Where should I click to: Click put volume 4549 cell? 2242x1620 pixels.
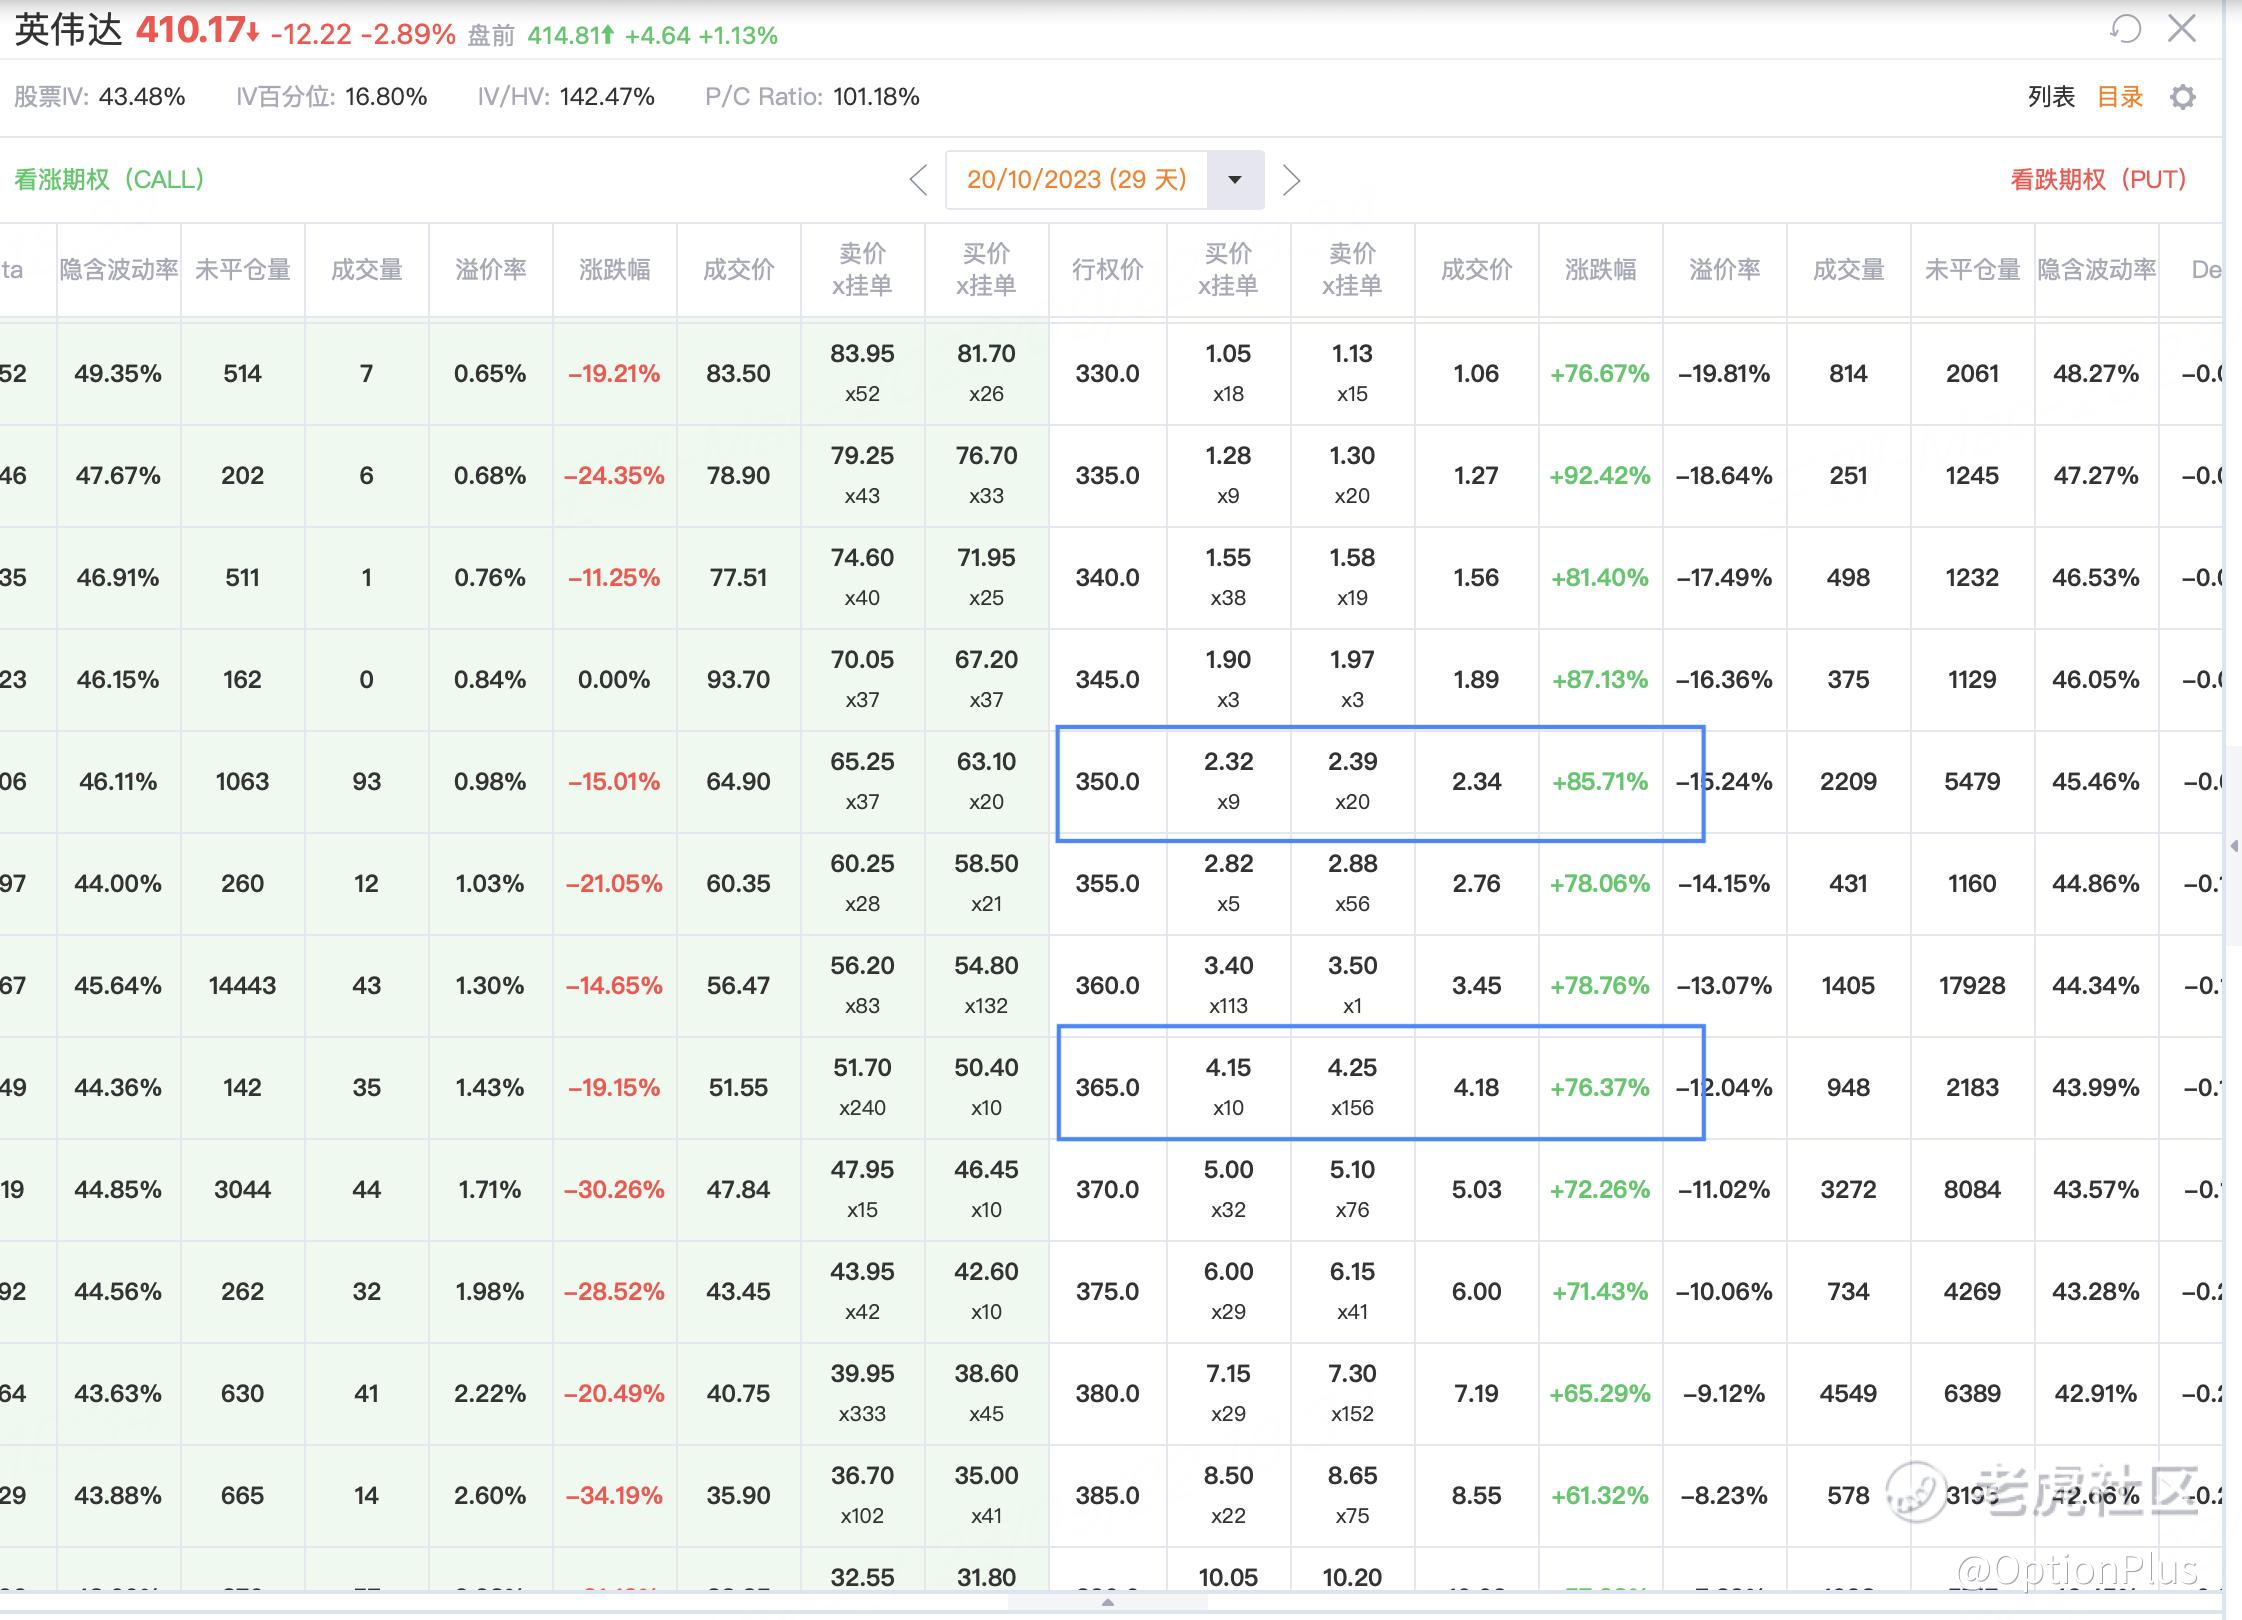pos(1849,1394)
